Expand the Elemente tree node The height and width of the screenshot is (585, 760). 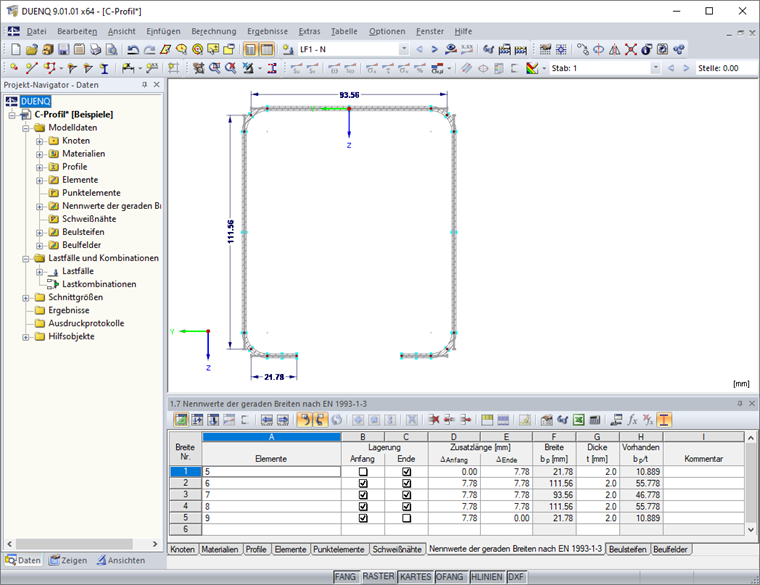(40, 181)
